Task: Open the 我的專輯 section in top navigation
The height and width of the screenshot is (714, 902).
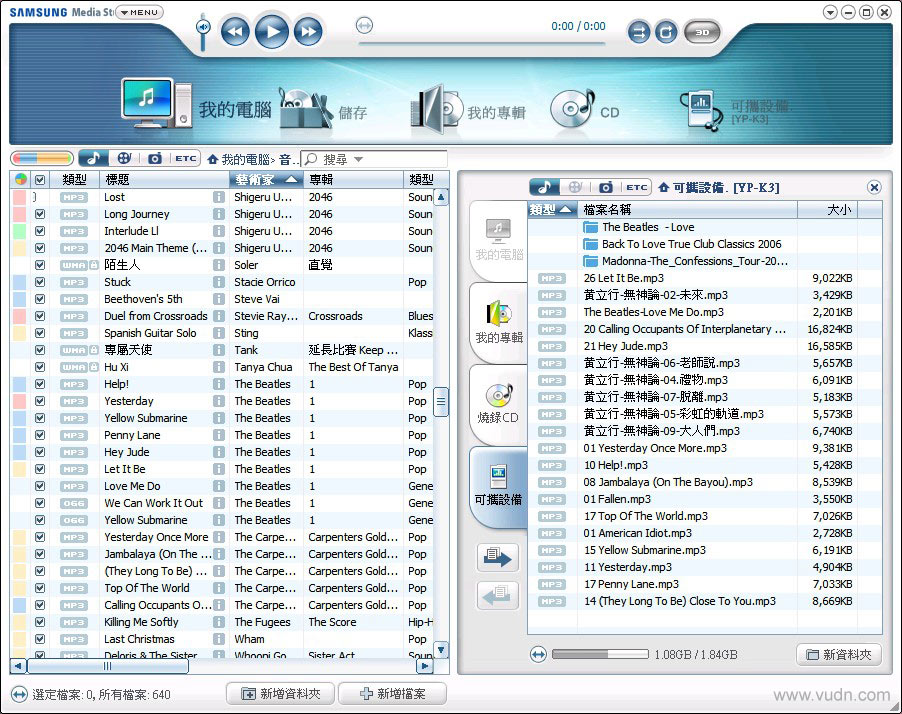Action: click(x=468, y=109)
